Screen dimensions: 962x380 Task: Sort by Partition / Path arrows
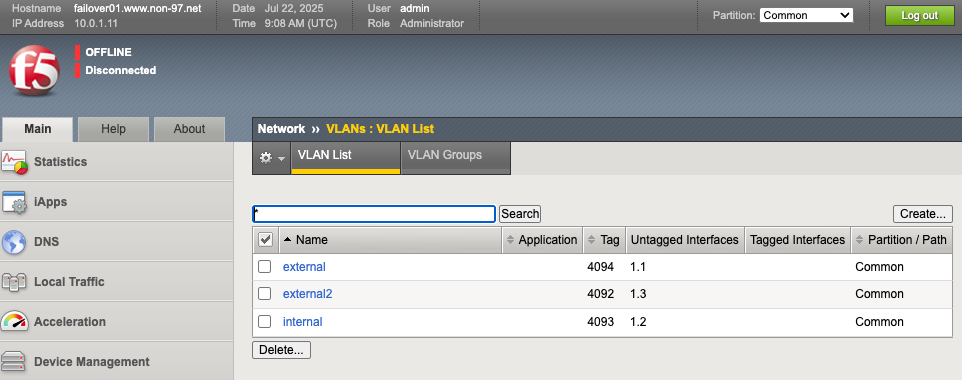(859, 240)
